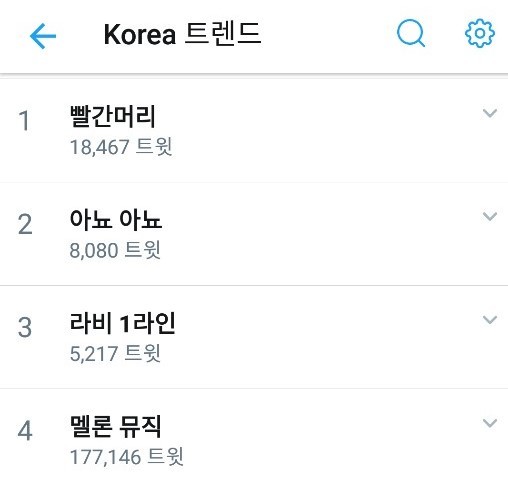The image size is (508, 478).
Task: Click the Korea 트렌드 page title
Action: click(182, 34)
